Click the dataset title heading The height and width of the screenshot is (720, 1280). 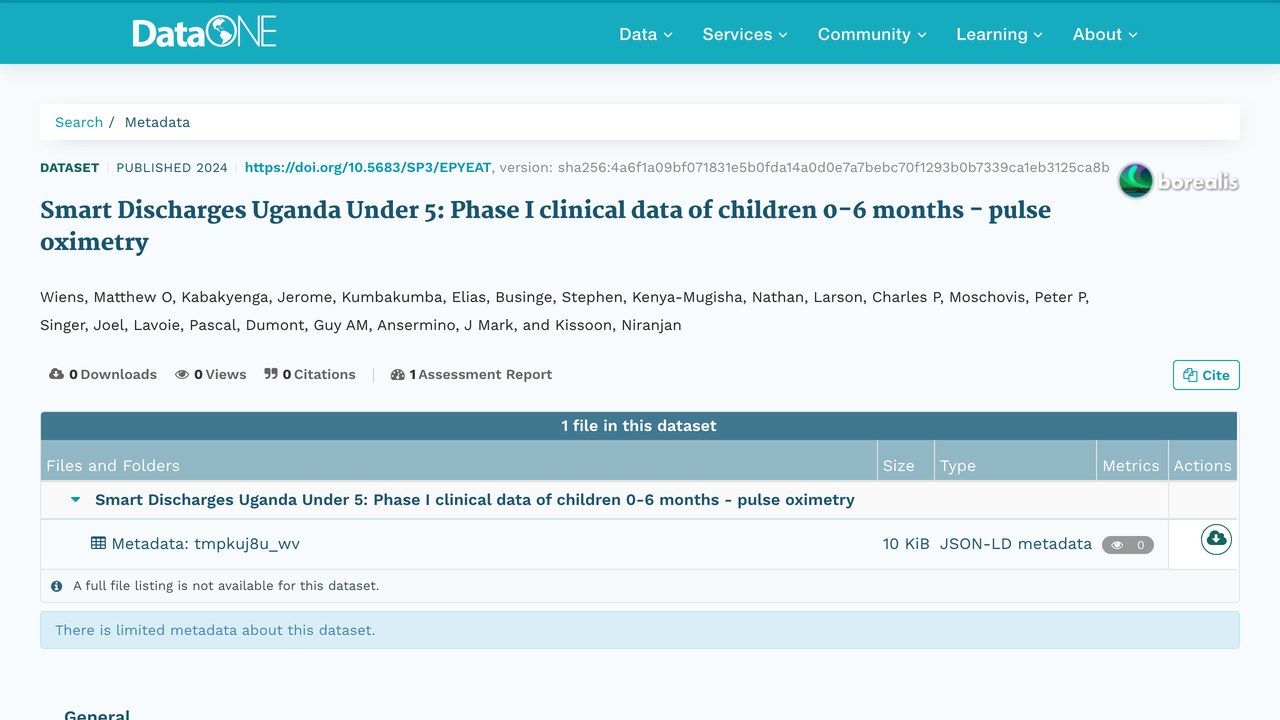point(546,226)
